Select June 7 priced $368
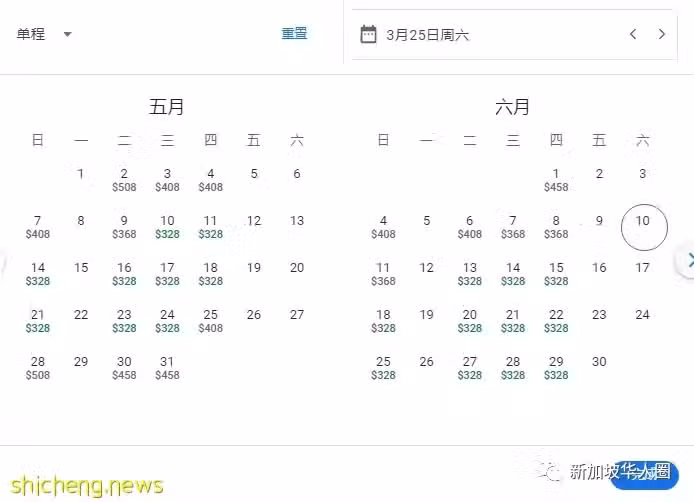Image resolution: width=694 pixels, height=502 pixels. click(513, 227)
